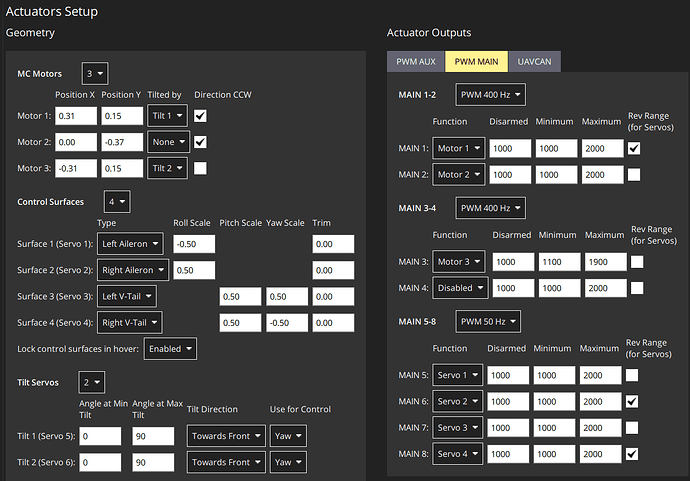This screenshot has height=481, width=690.
Task: Open Tilt 2 Use for Control dropdown
Action: (x=287, y=463)
